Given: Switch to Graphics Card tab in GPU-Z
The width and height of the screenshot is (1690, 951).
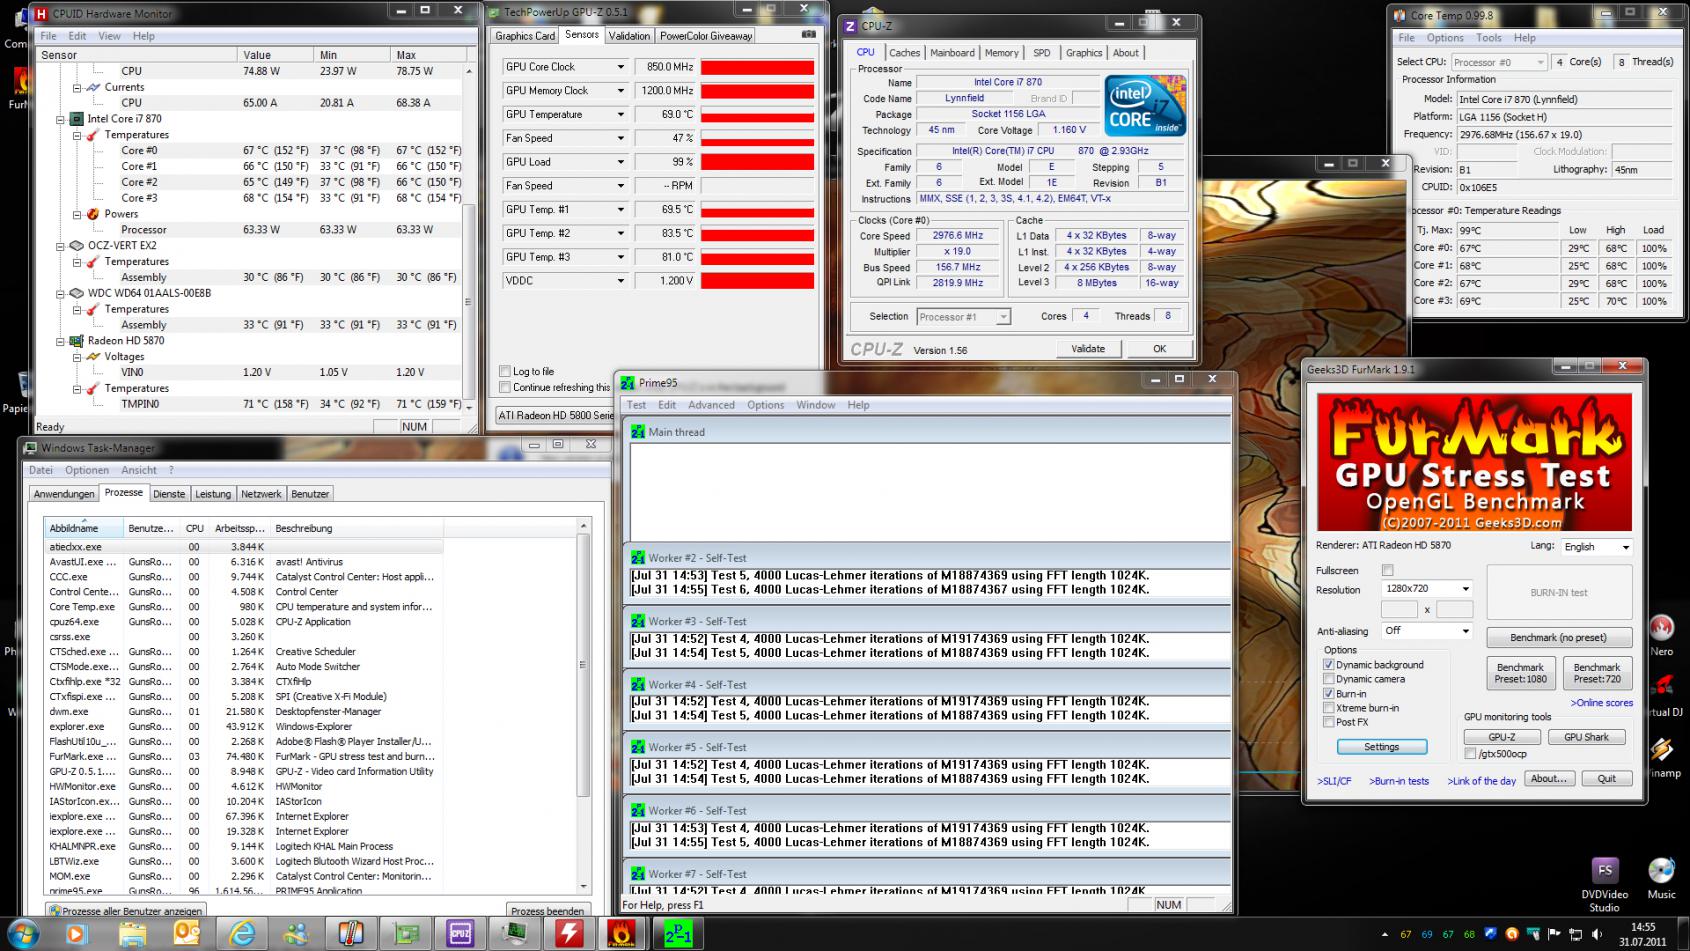Looking at the screenshot, I should (x=525, y=36).
